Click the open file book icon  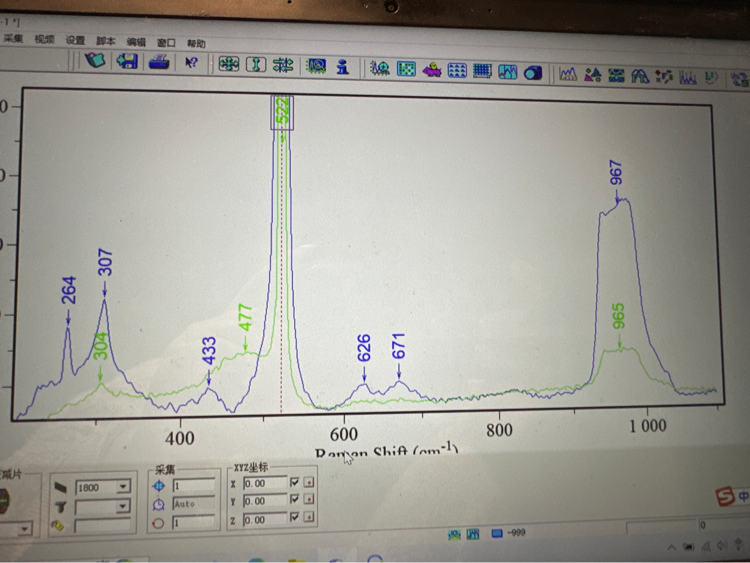pyautogui.click(x=95, y=61)
